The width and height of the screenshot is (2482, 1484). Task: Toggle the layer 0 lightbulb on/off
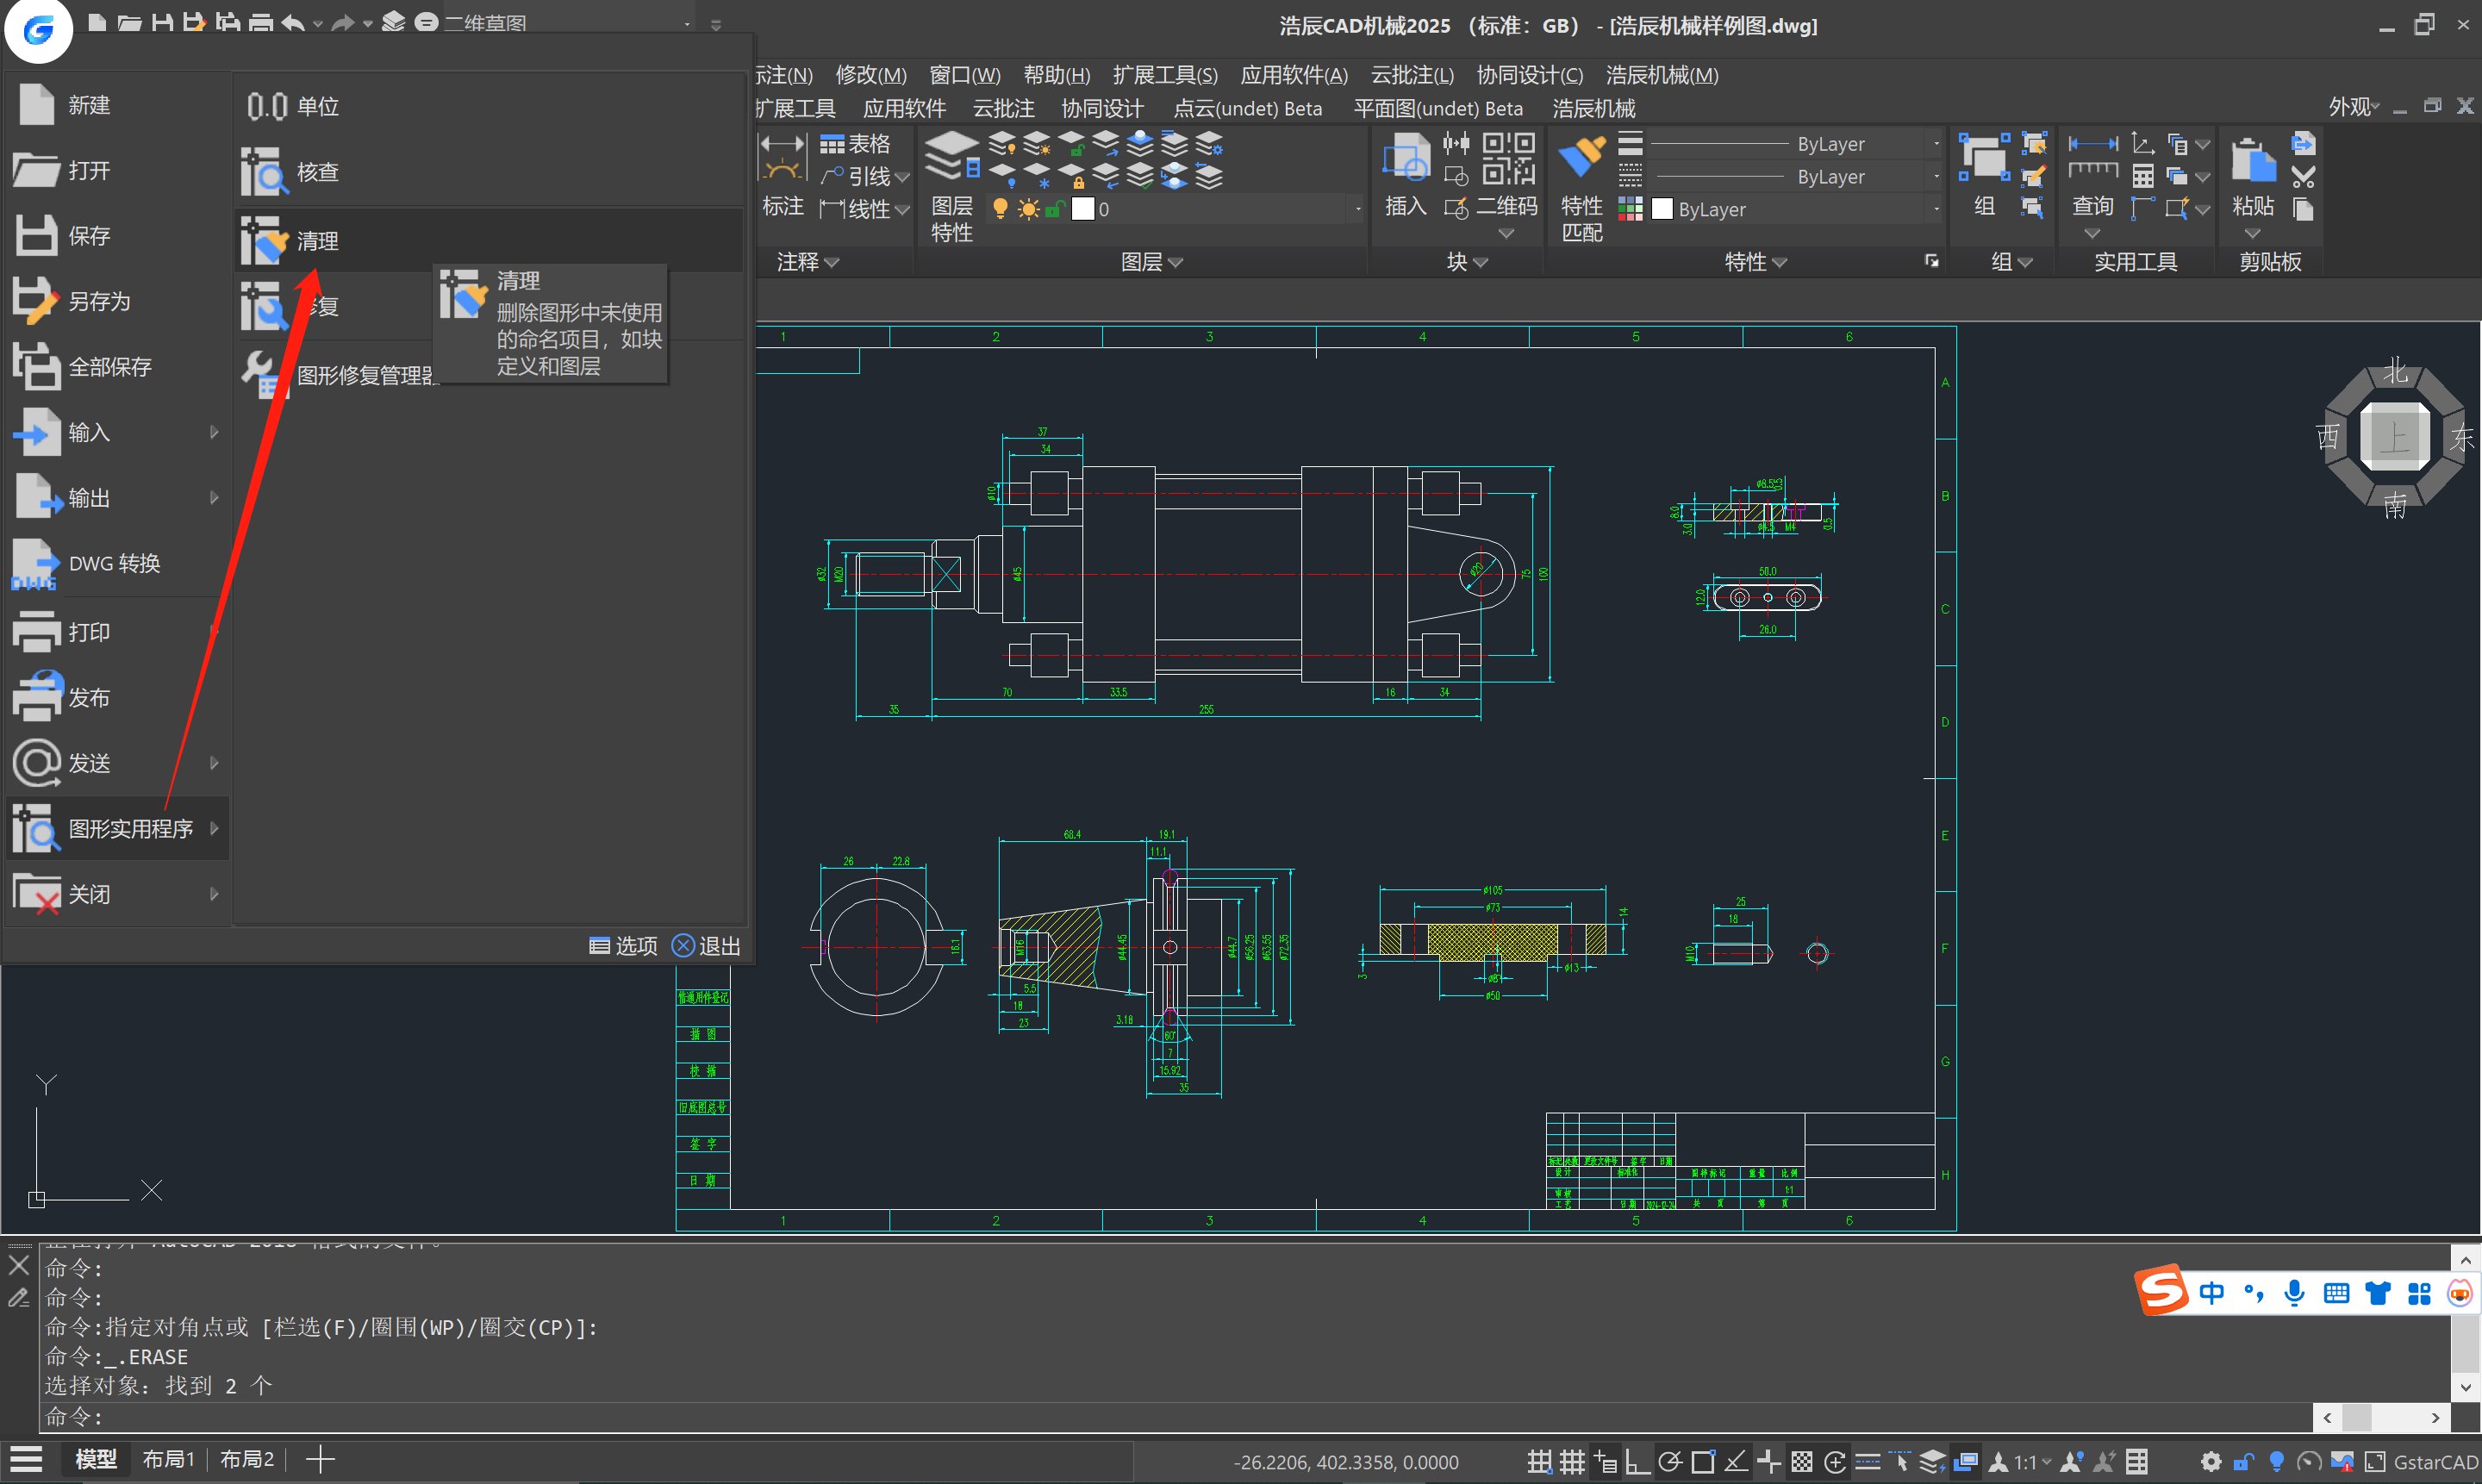(1000, 209)
